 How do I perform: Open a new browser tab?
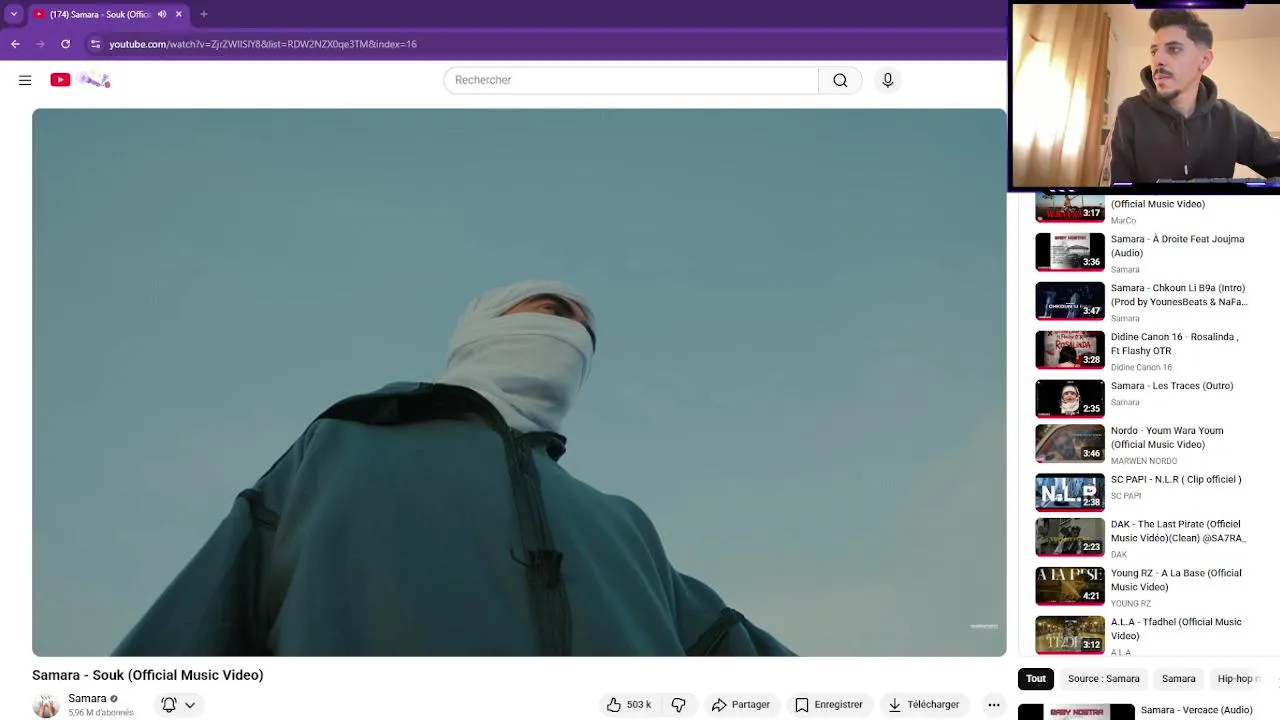click(204, 14)
